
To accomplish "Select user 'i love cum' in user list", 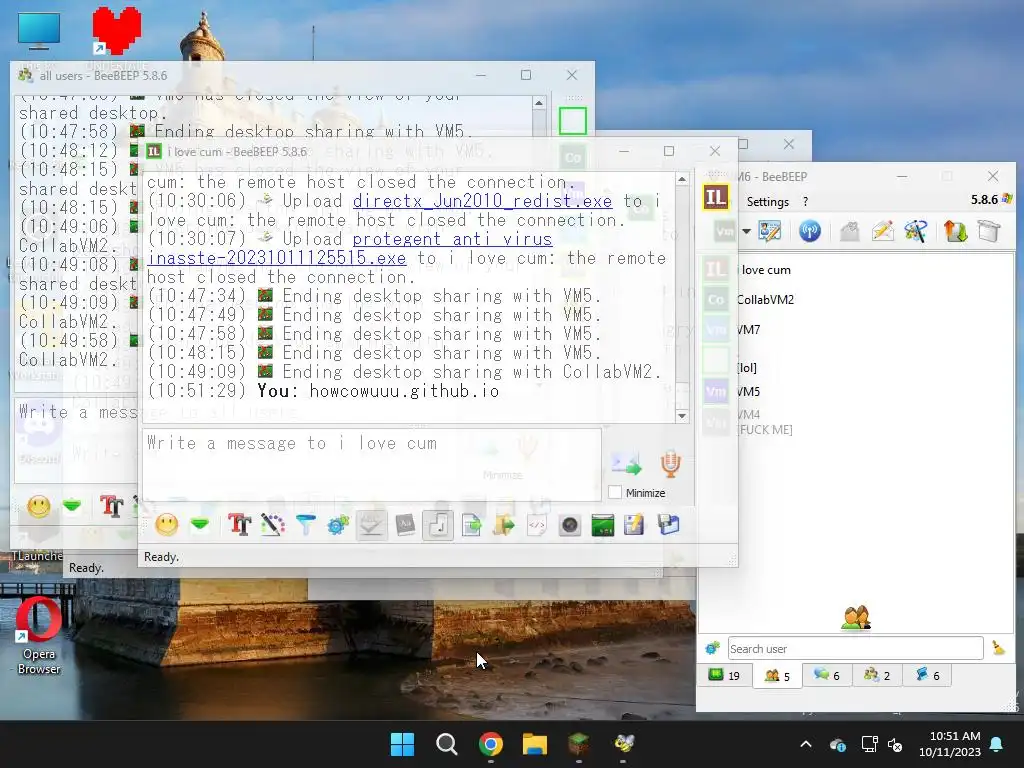I will (x=857, y=270).
